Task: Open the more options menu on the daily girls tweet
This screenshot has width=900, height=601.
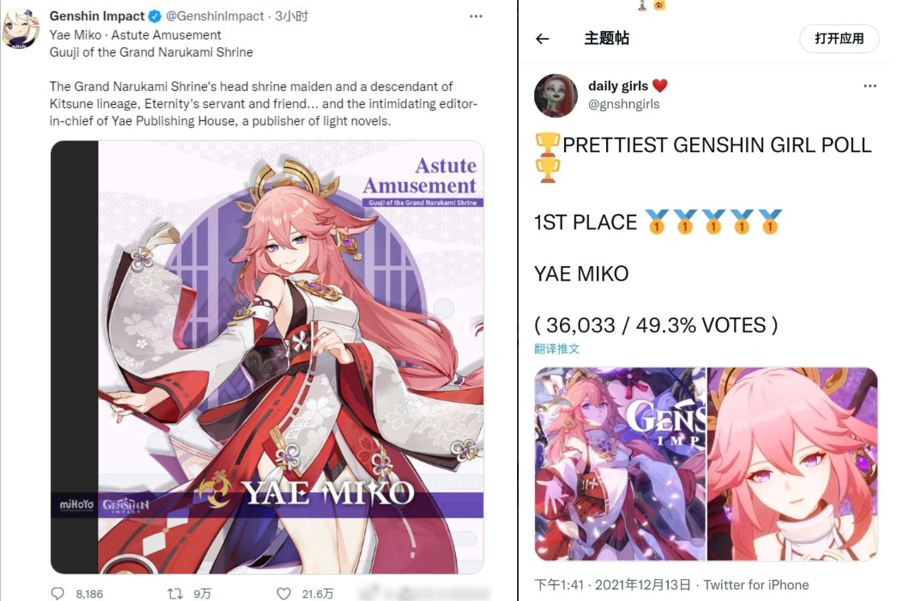Action: pyautogui.click(x=870, y=86)
